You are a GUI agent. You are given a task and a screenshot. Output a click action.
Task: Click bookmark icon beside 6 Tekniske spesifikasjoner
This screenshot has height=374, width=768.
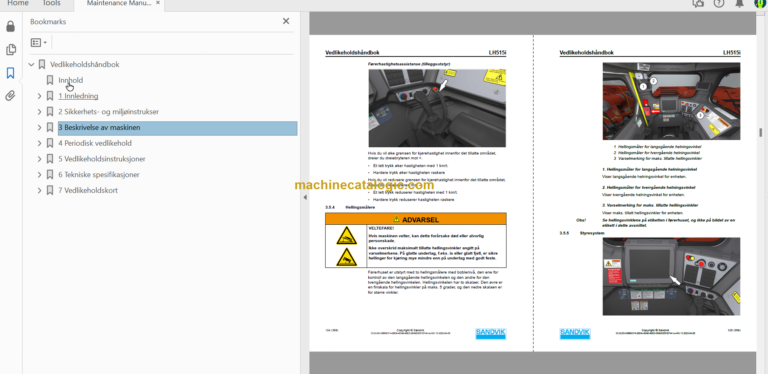pyautogui.click(x=49, y=174)
